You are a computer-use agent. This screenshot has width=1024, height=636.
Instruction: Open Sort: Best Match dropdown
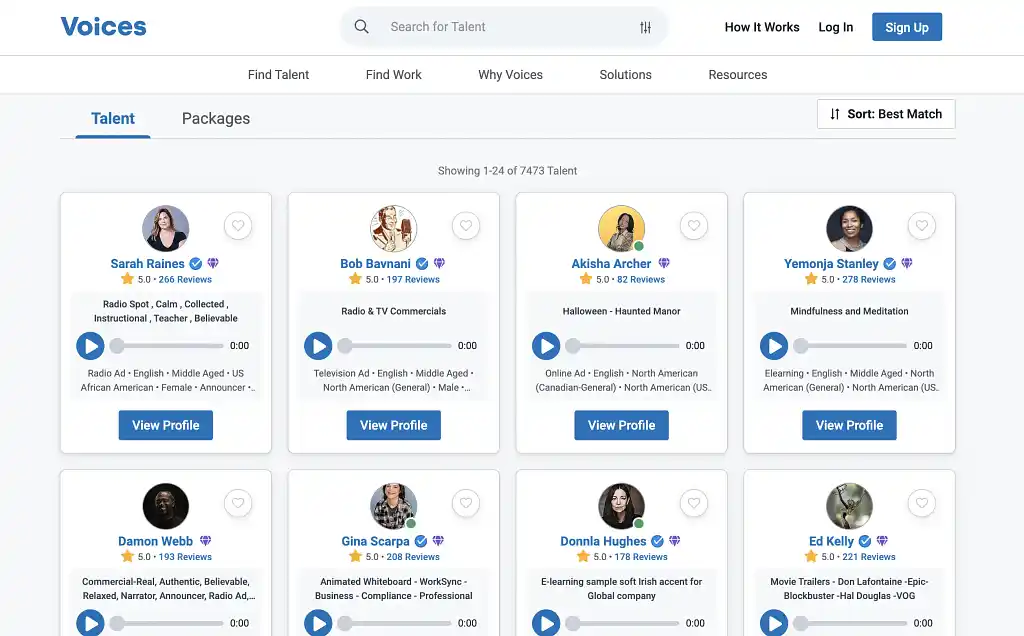coord(885,114)
